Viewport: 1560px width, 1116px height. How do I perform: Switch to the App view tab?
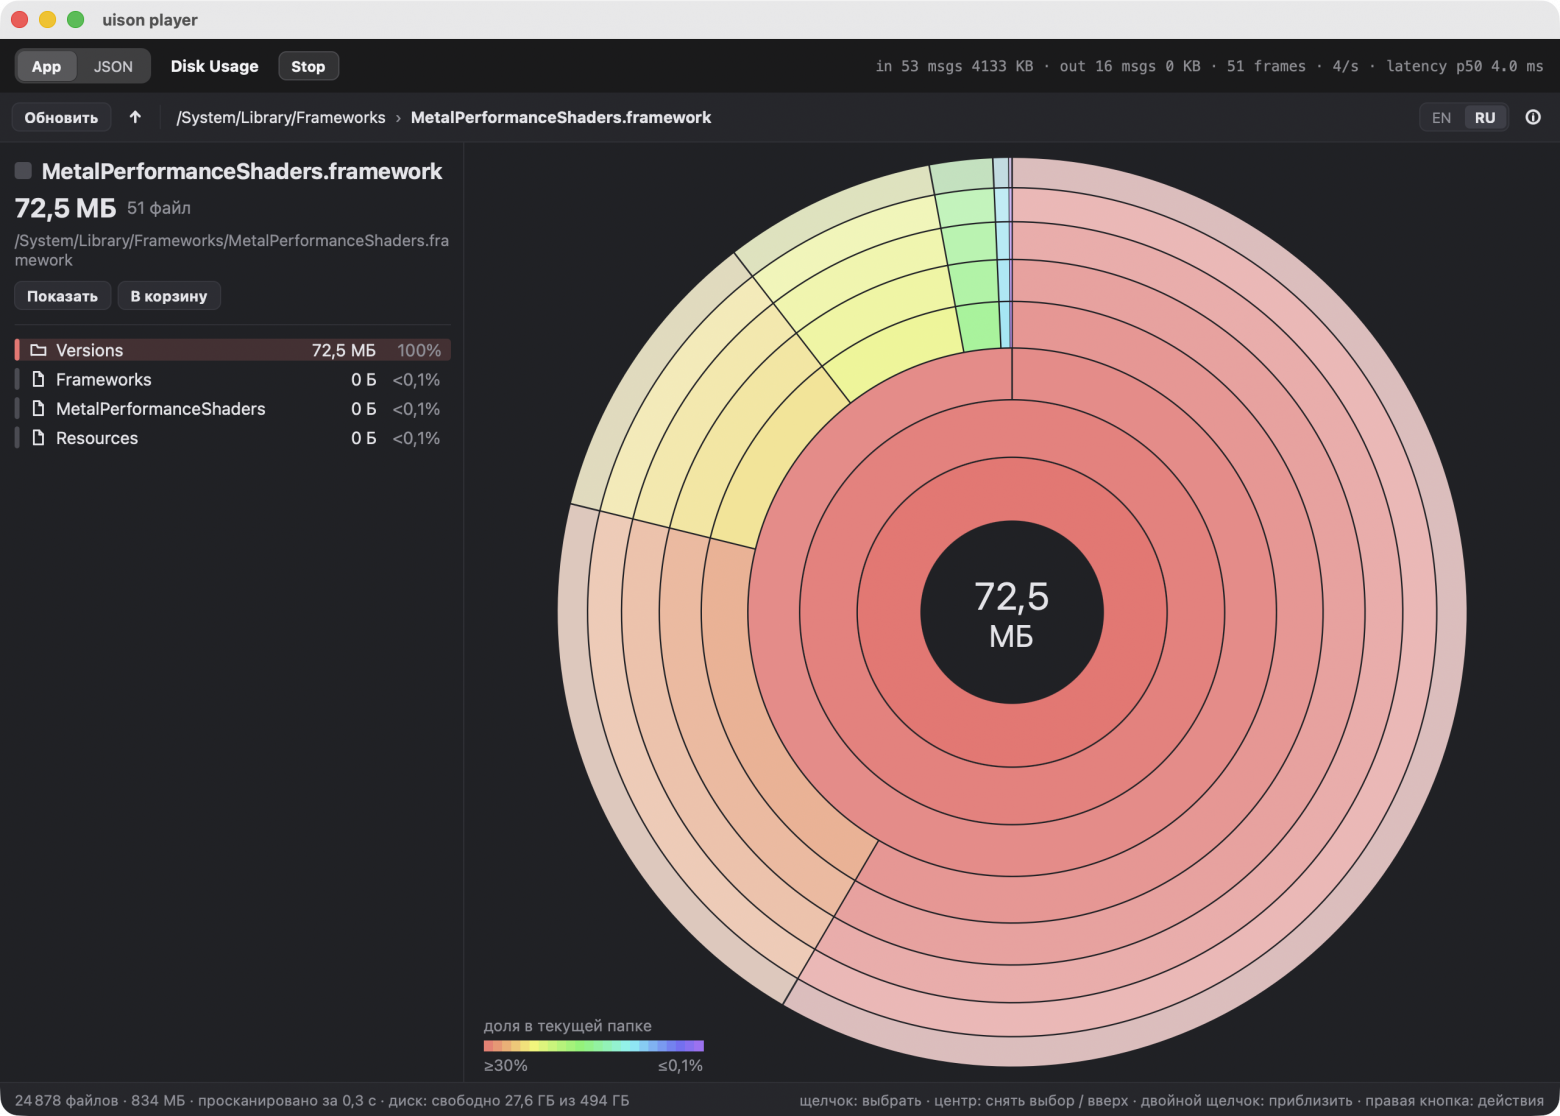[x=46, y=66]
